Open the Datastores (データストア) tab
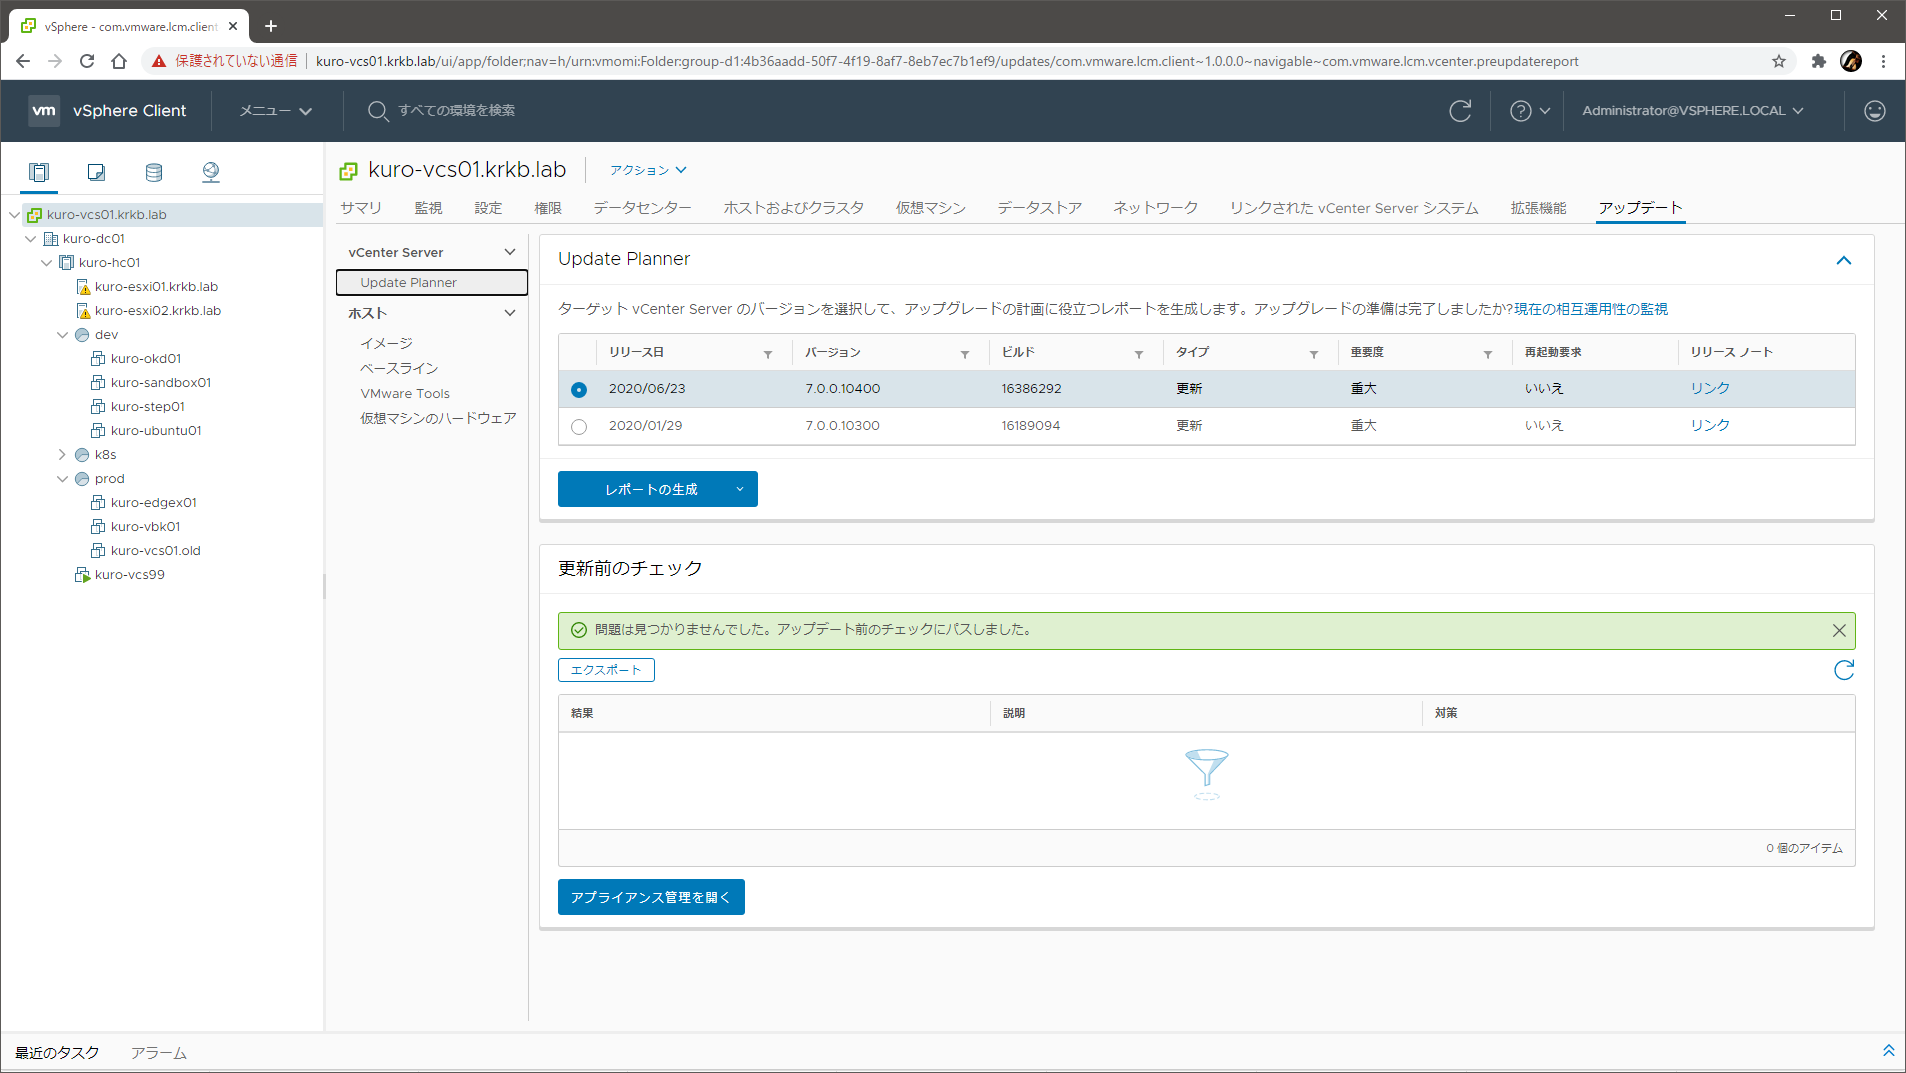The image size is (1906, 1073). pyautogui.click(x=1039, y=208)
